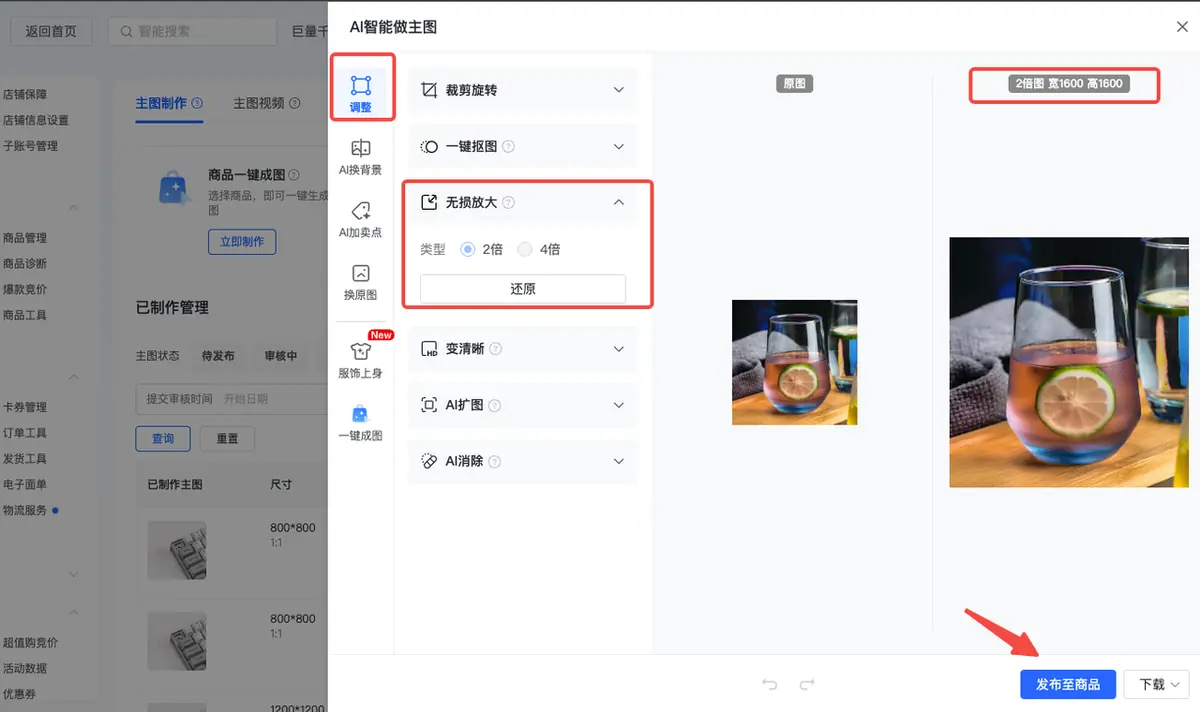Open 物流服务 in sidebar
The image size is (1200, 712).
(x=25, y=510)
